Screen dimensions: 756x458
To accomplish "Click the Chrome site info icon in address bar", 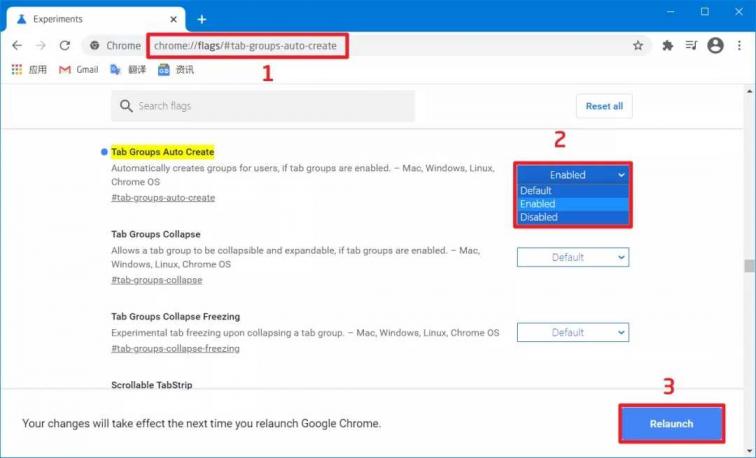I will click(95, 45).
